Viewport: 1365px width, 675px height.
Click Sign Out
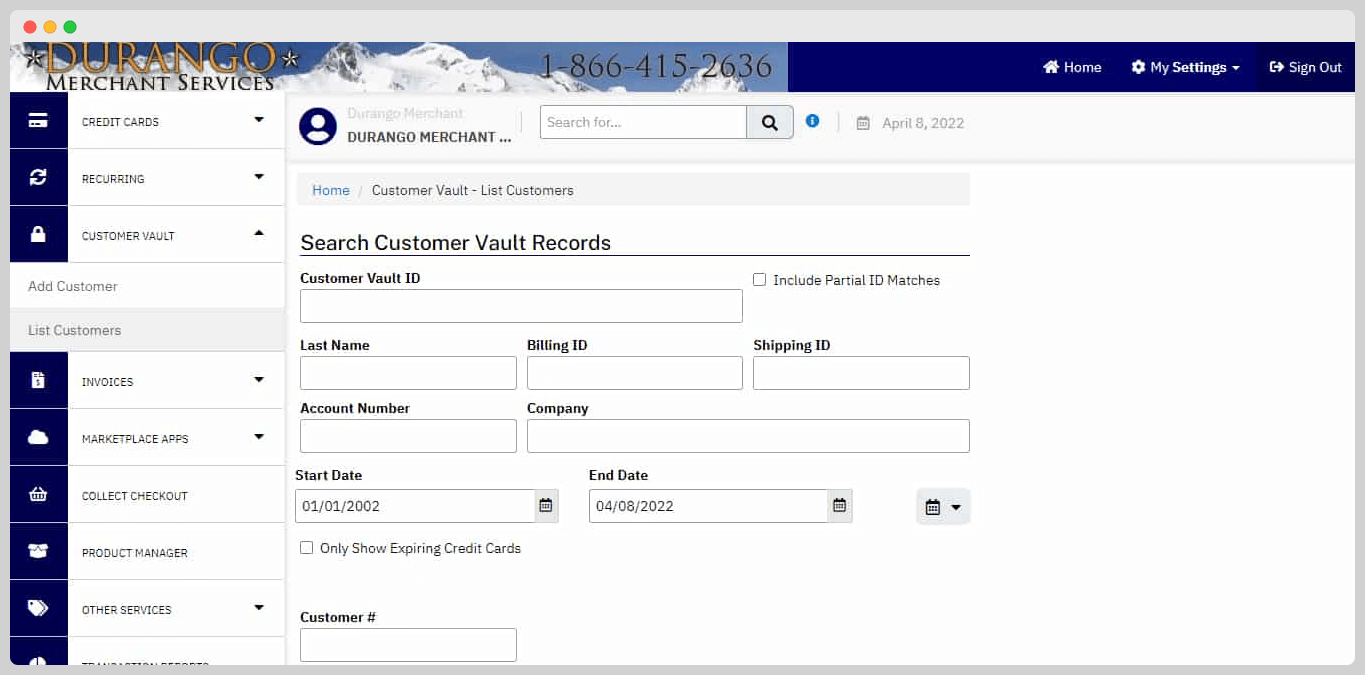coord(1305,67)
